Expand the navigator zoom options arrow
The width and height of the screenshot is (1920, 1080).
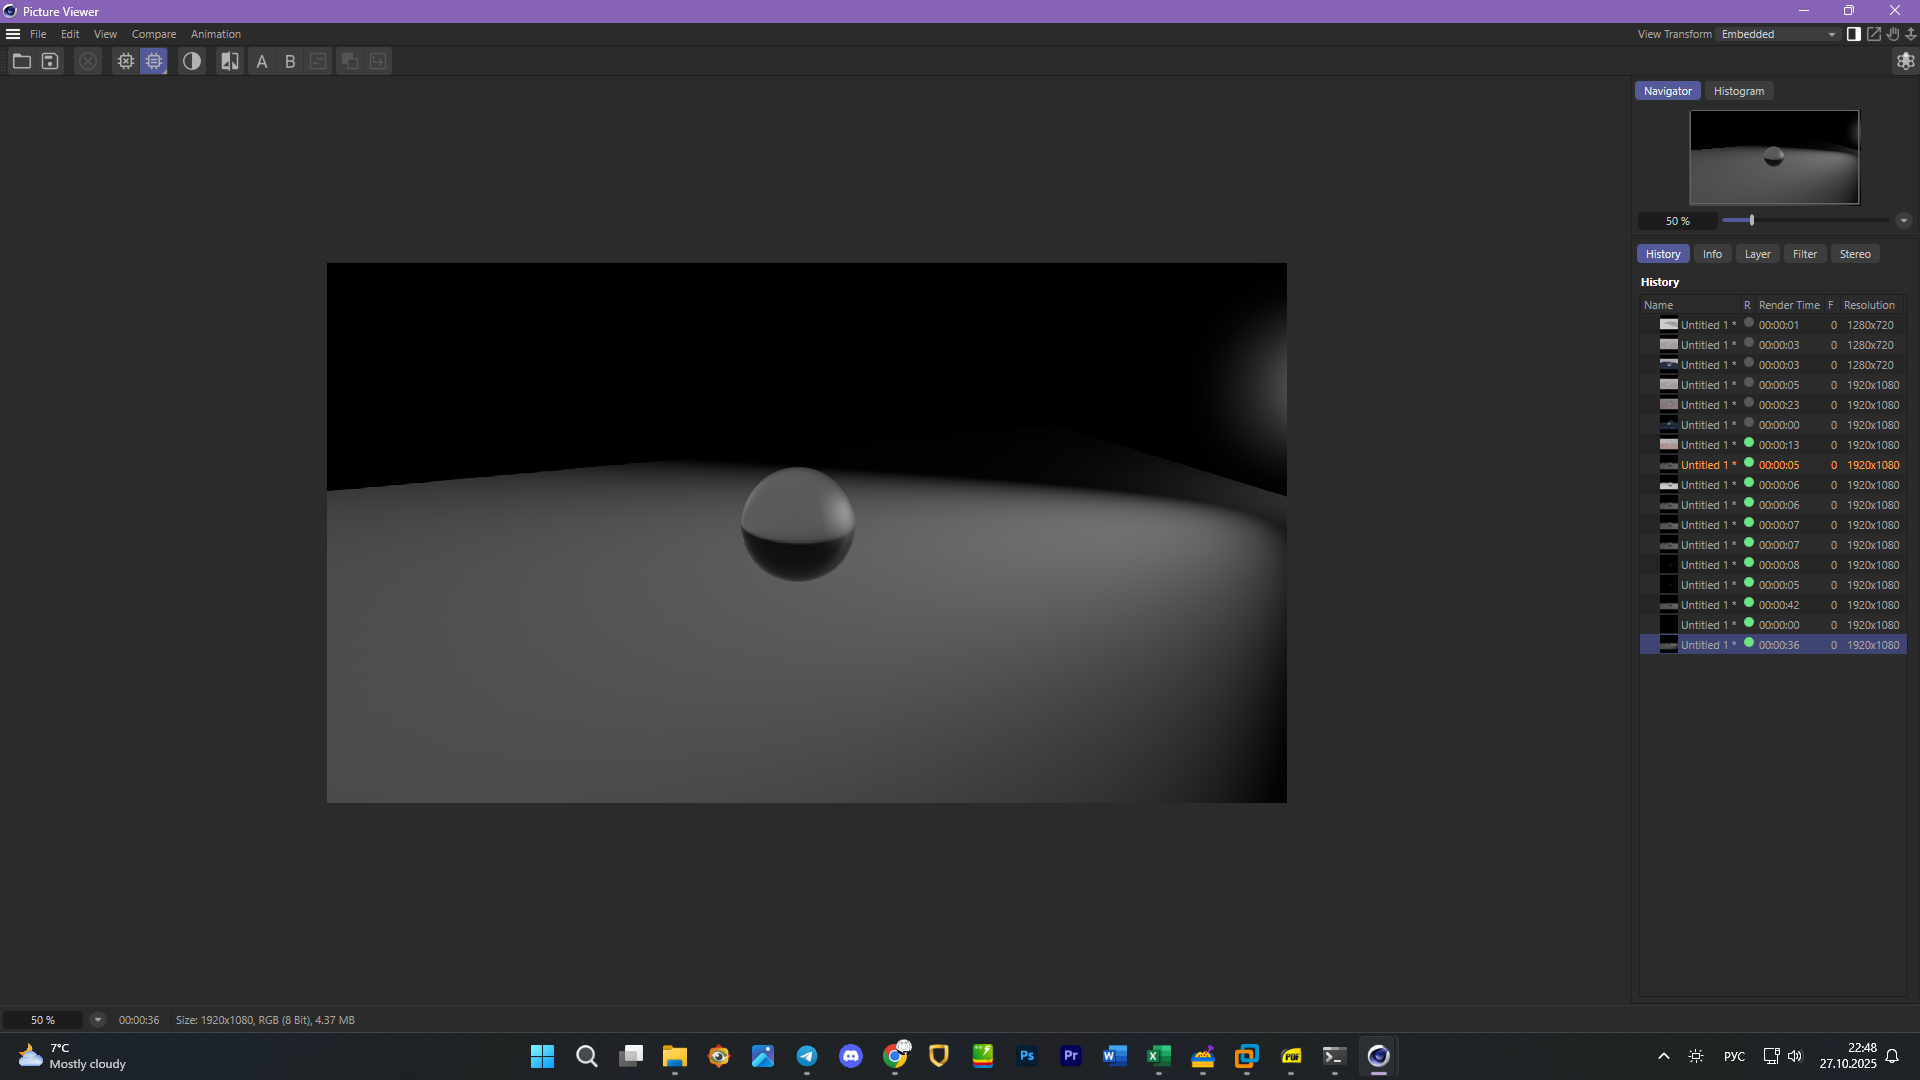coord(1904,221)
